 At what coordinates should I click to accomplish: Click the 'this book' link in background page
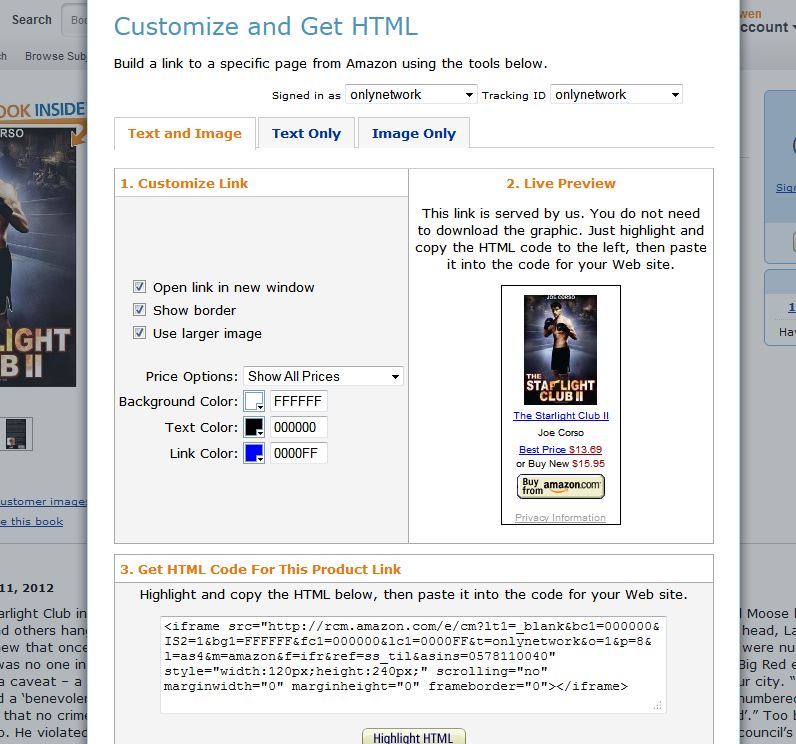click(31, 521)
